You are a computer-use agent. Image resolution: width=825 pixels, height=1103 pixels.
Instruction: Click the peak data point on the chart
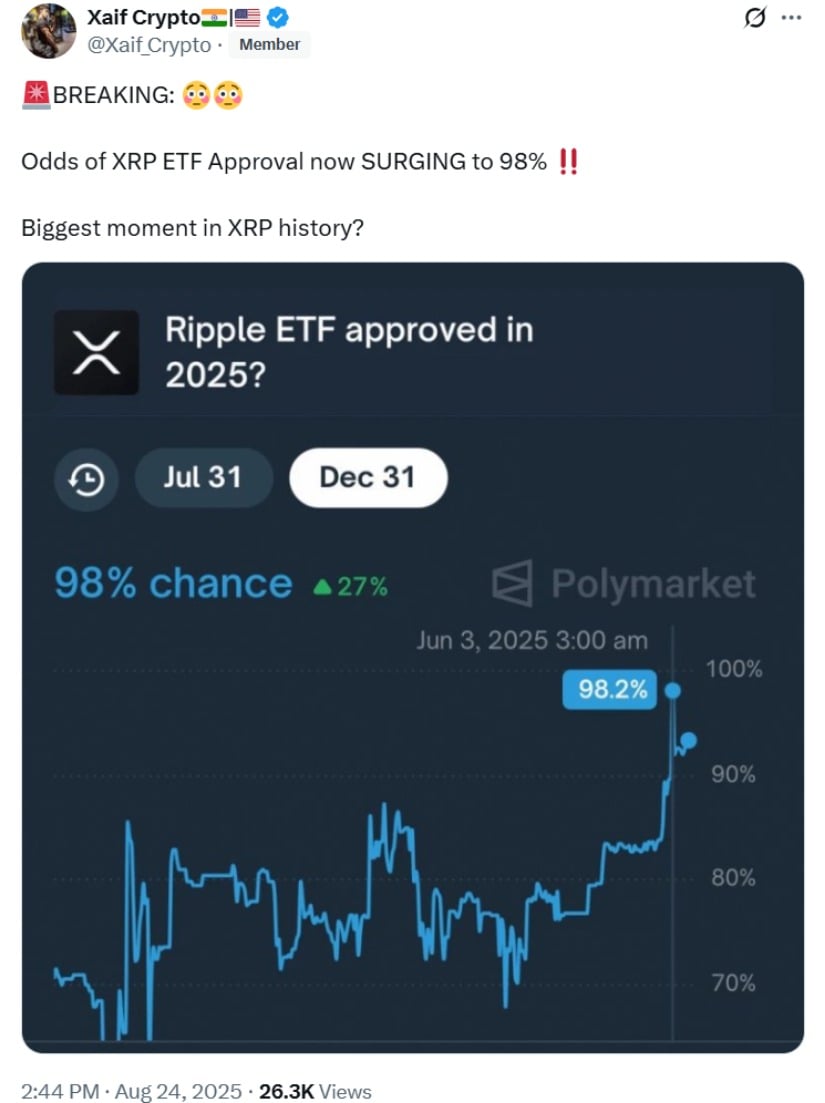(672, 690)
